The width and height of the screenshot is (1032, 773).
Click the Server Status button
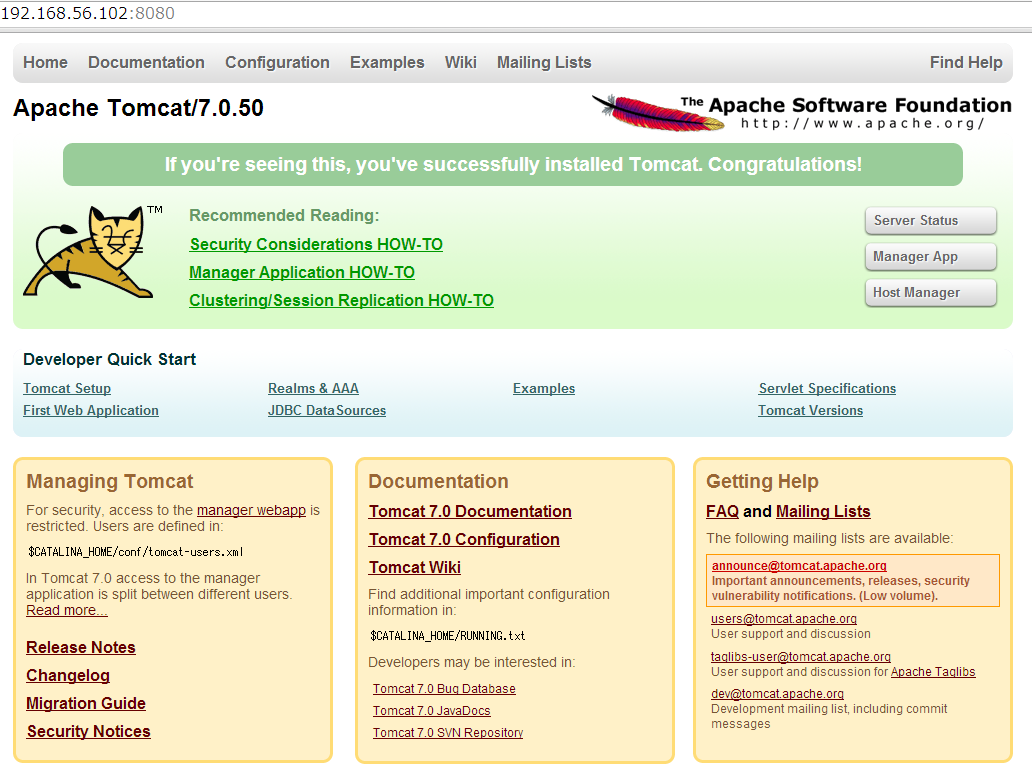coord(931,221)
